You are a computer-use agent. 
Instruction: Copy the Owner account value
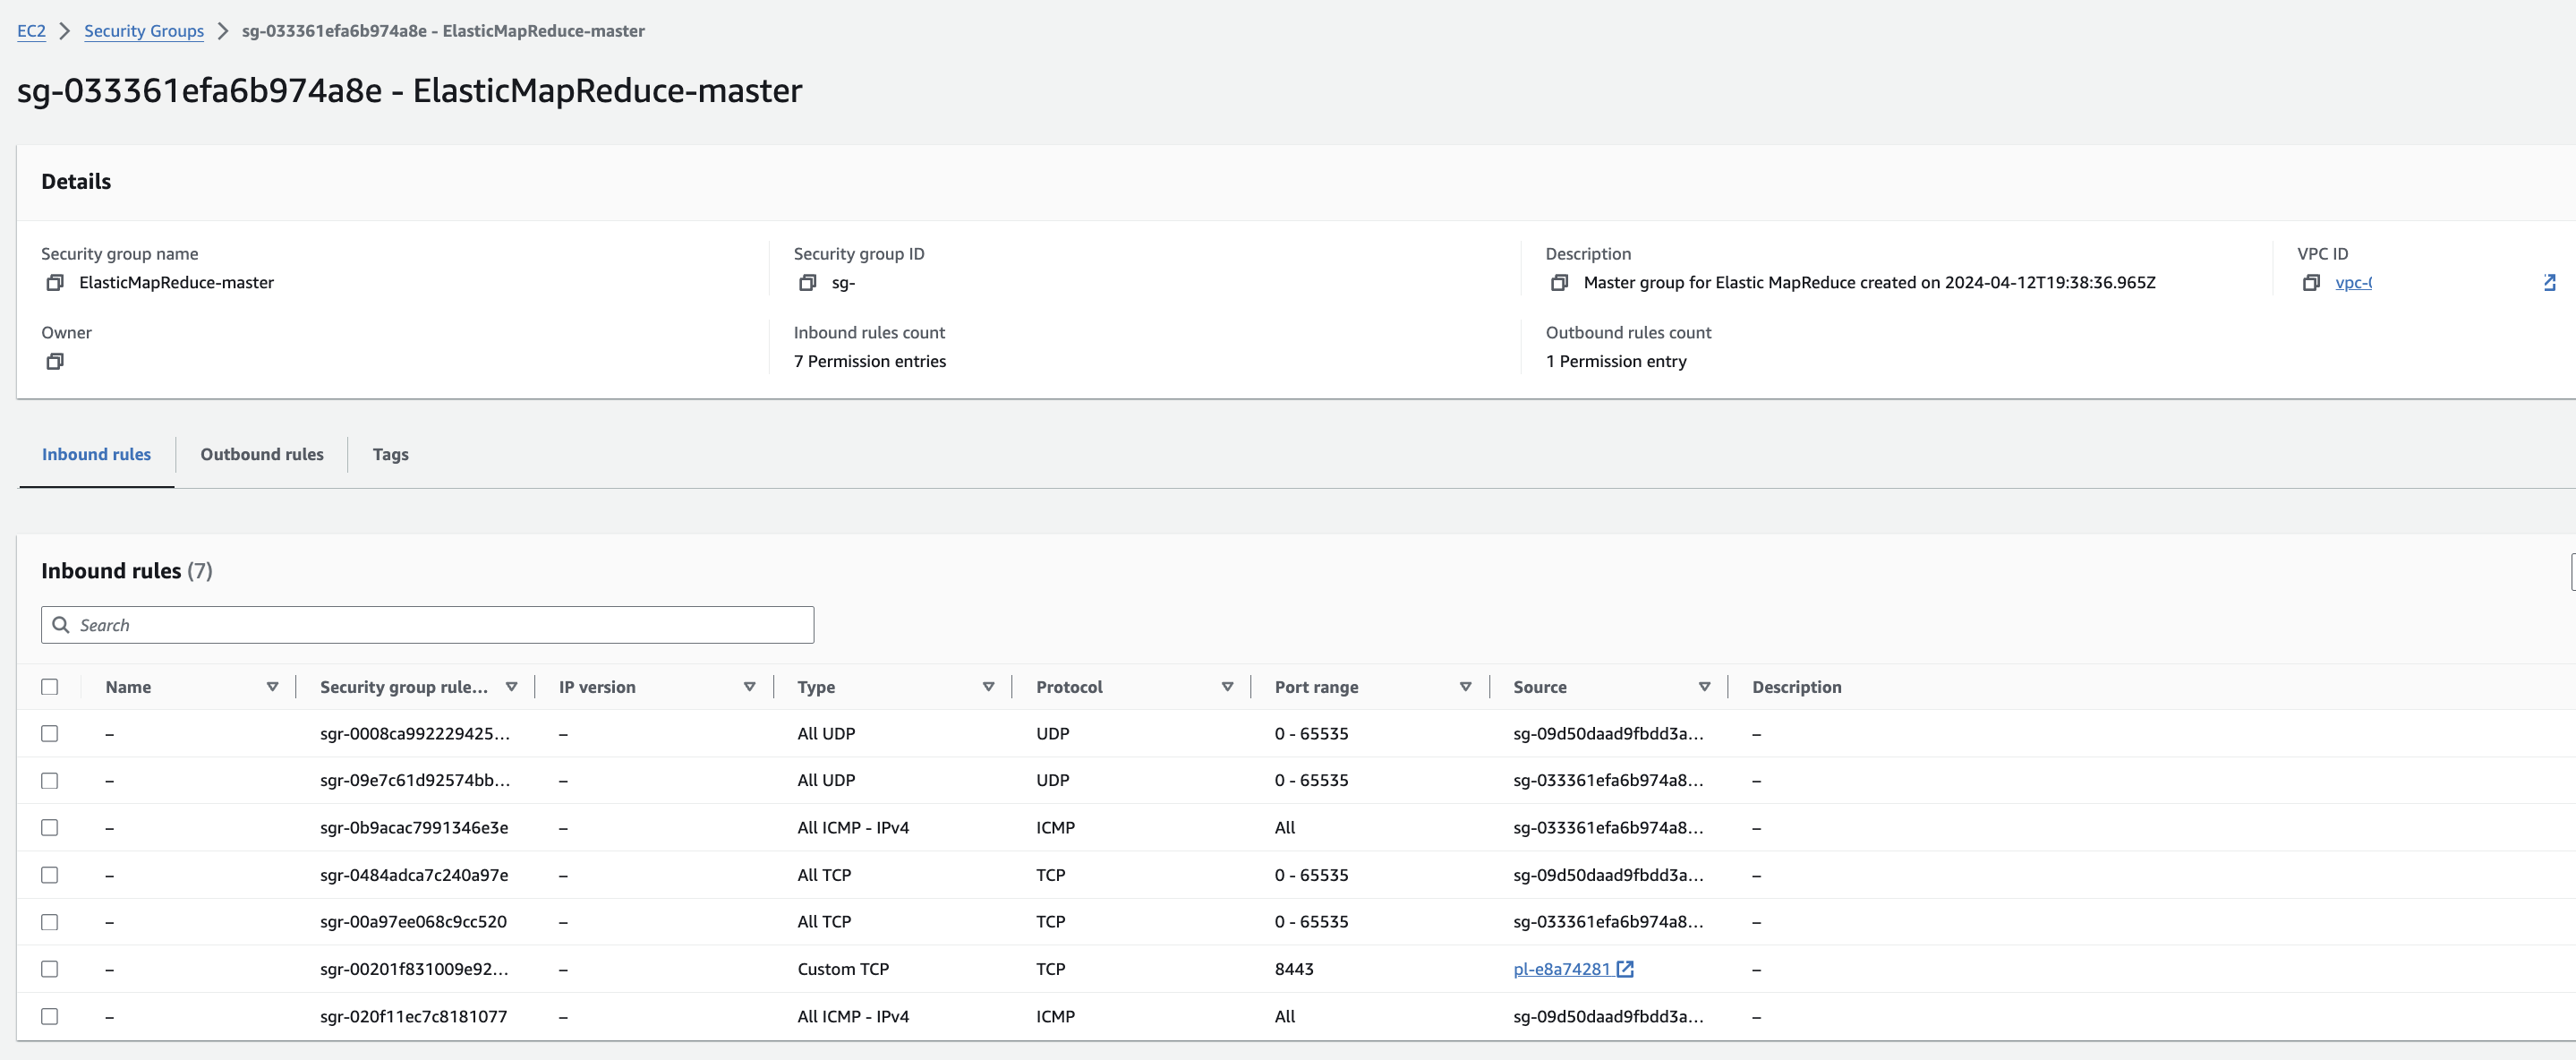55,361
